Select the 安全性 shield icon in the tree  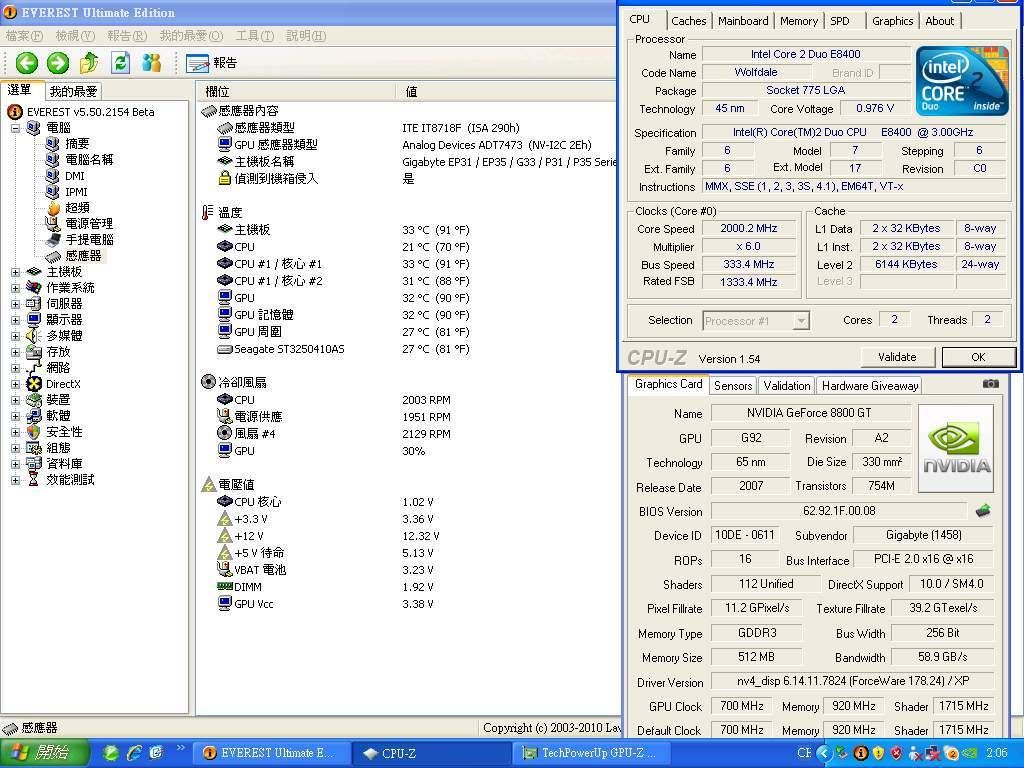34,432
